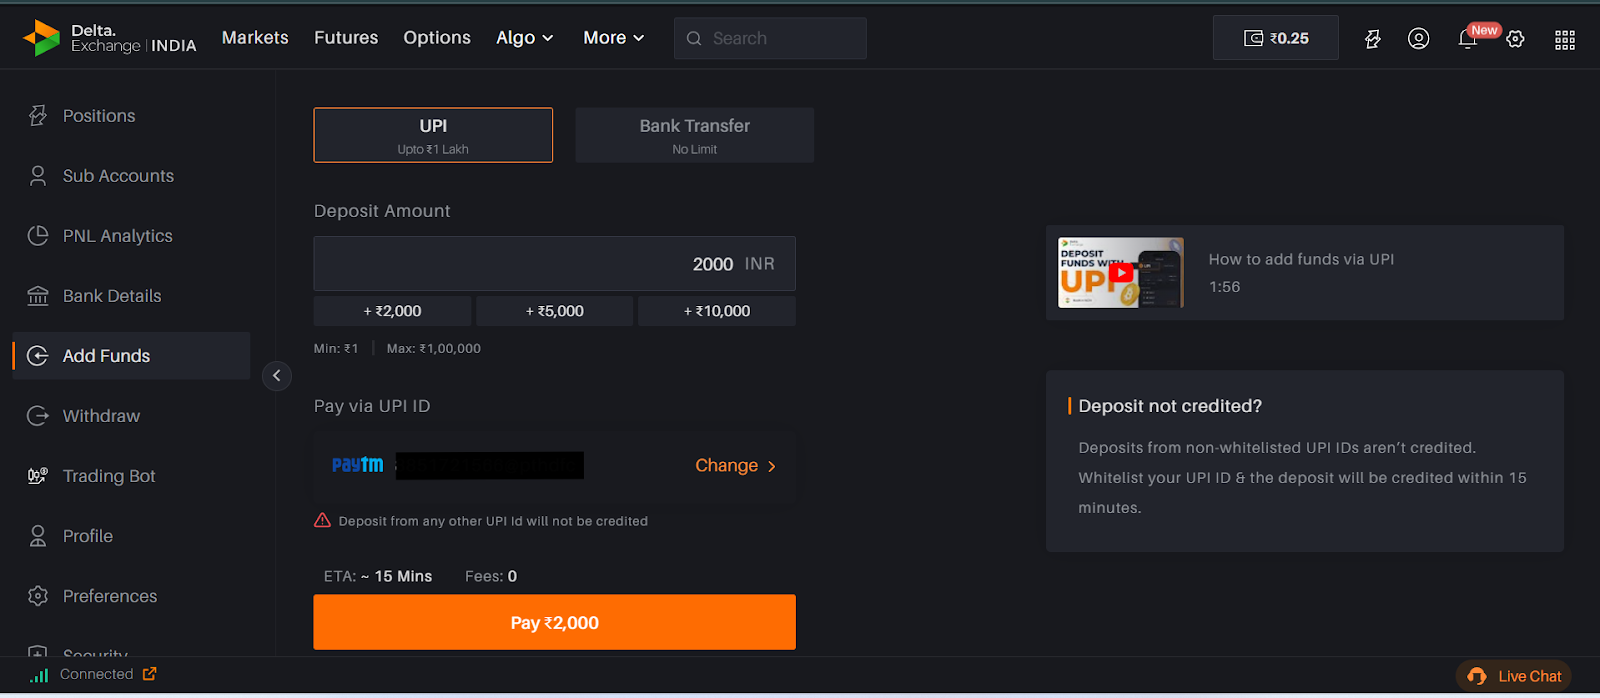Select the Bank Transfer payment method
1600x698 pixels.
(x=695, y=135)
